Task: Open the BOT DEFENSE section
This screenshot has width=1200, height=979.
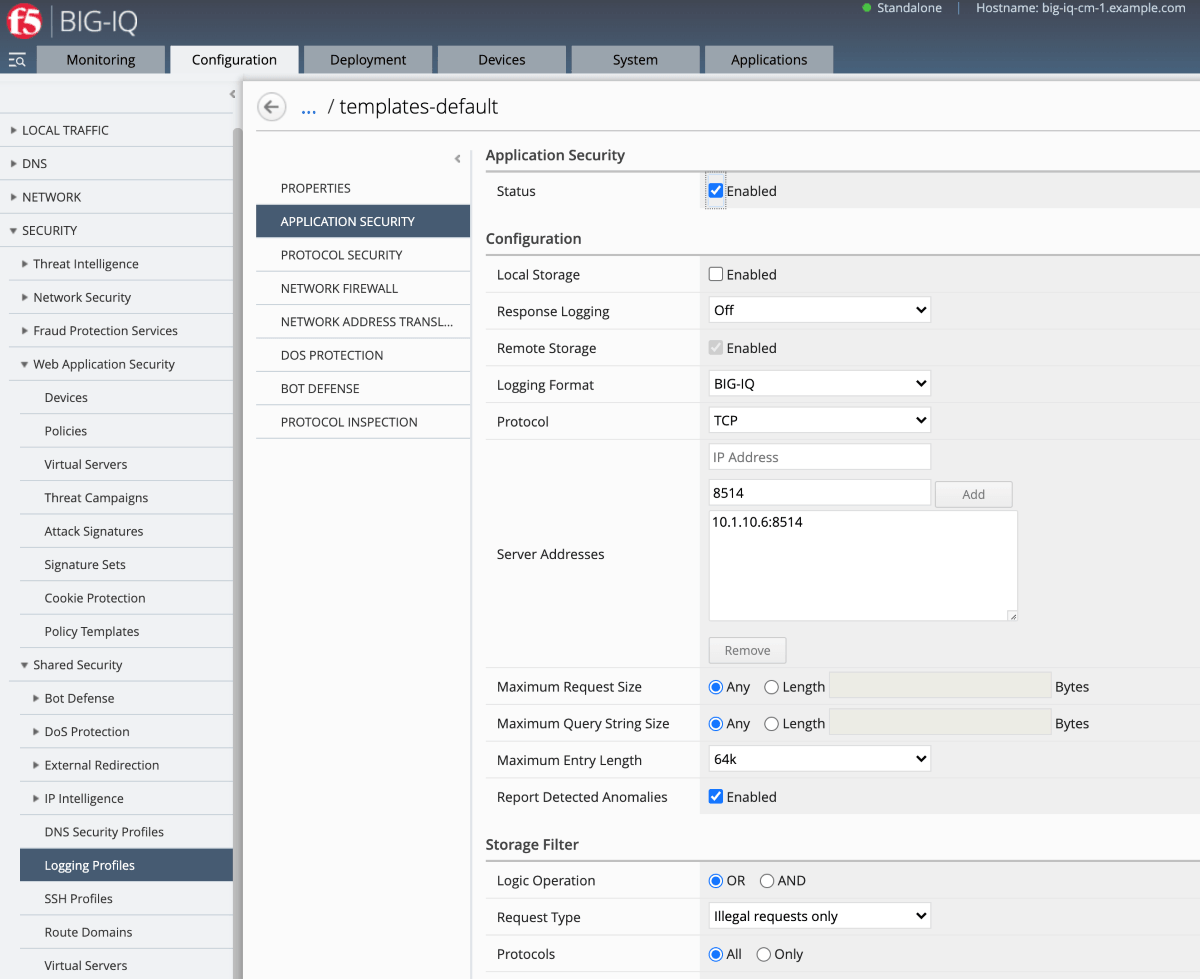Action: tap(363, 388)
